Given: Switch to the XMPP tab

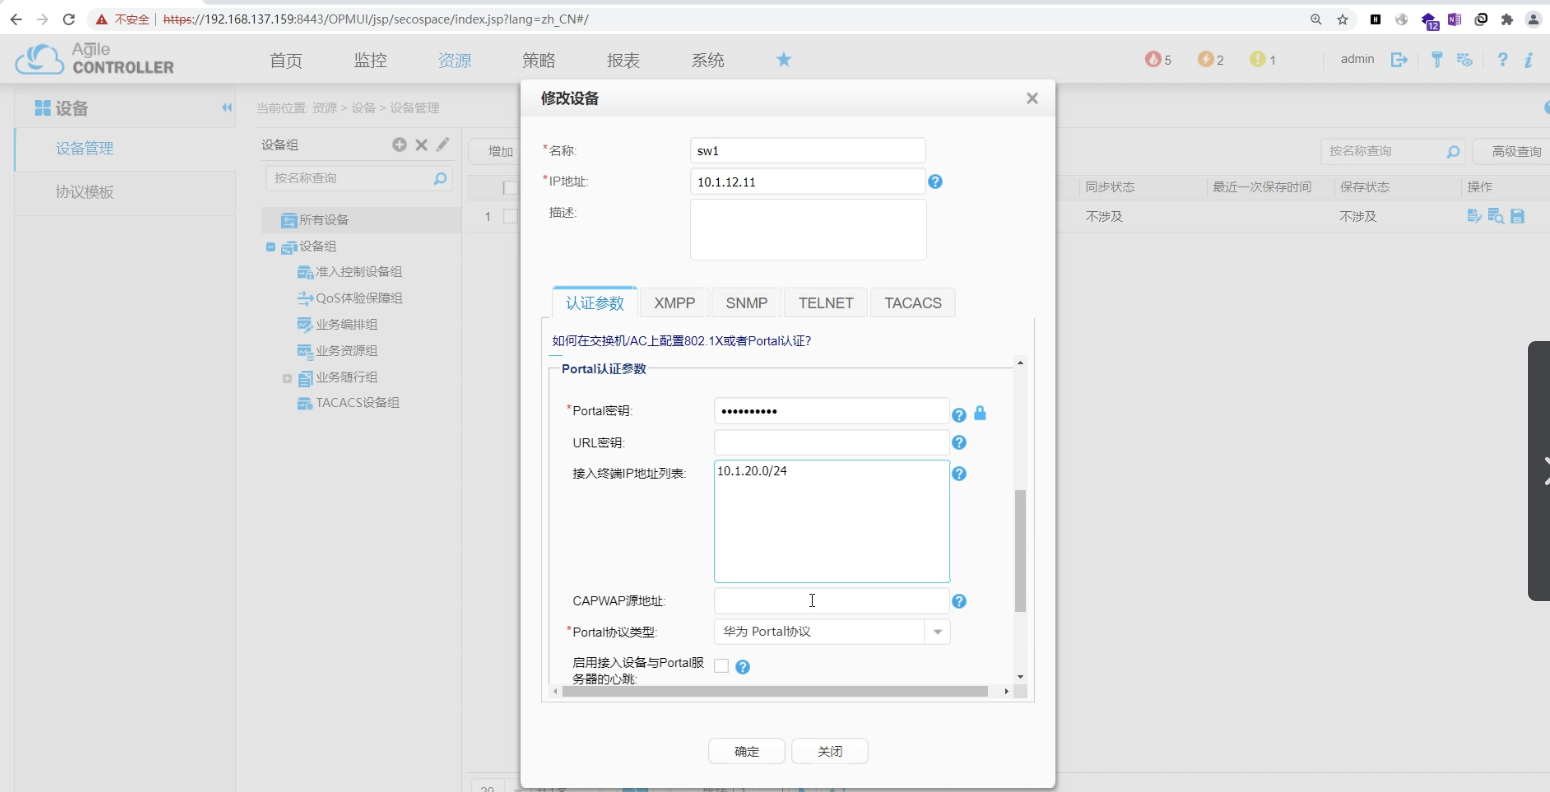Looking at the screenshot, I should [675, 303].
